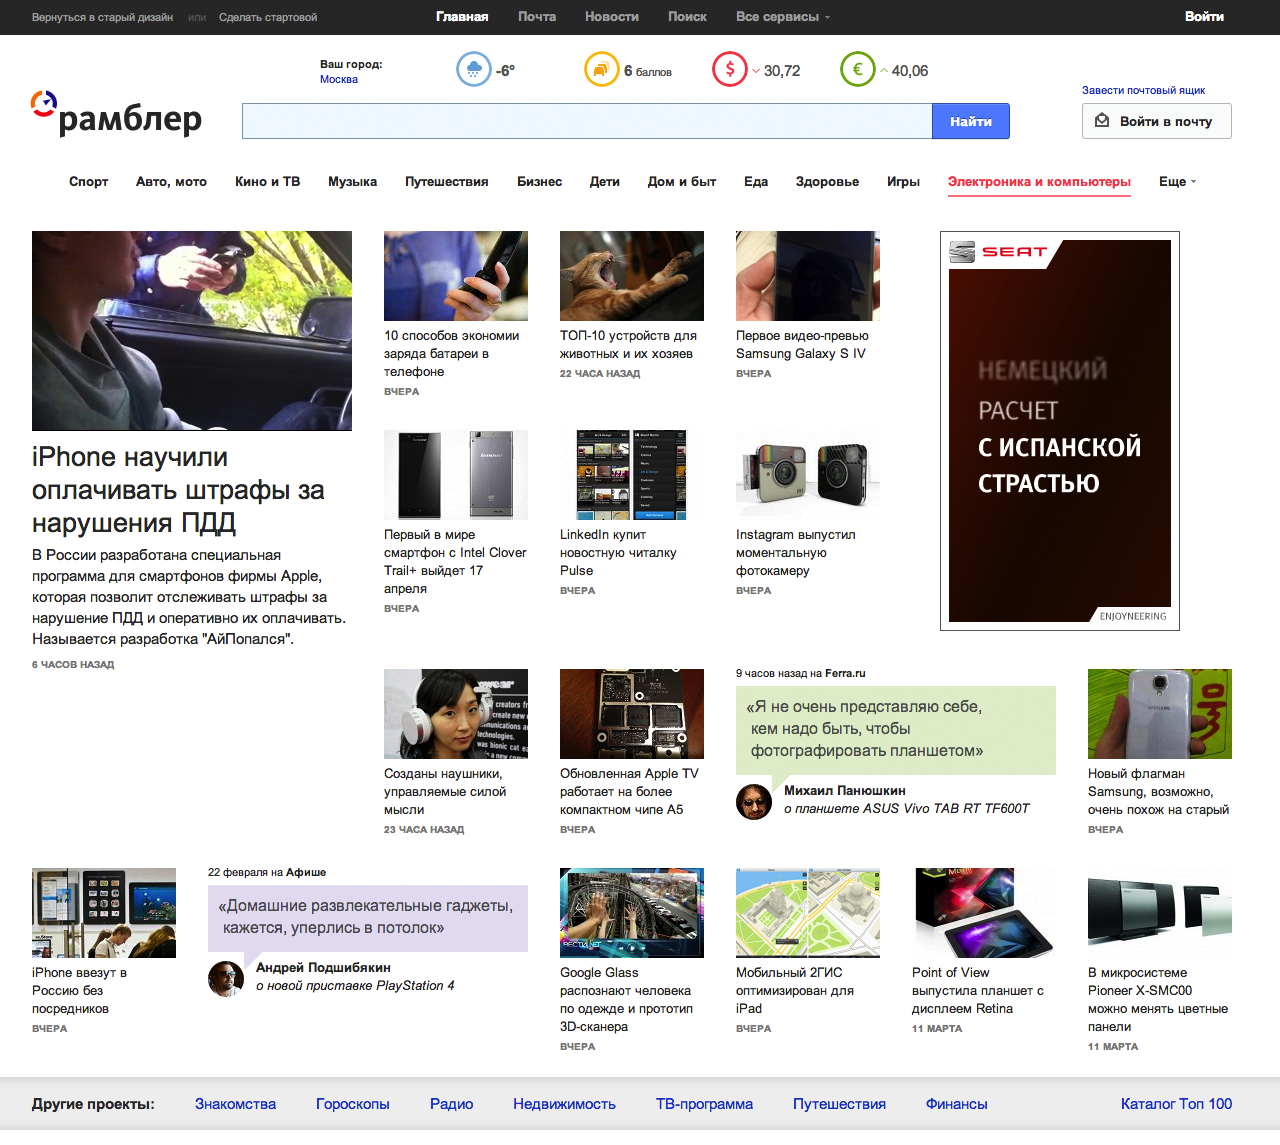This screenshot has height=1145, width=1280.
Task: Click the traffic jam car icon
Action: point(601,70)
